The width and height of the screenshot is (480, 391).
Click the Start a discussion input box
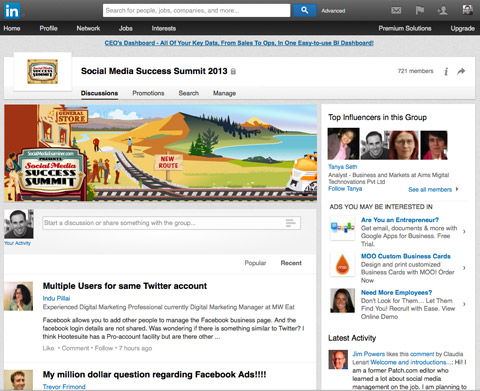[172, 223]
